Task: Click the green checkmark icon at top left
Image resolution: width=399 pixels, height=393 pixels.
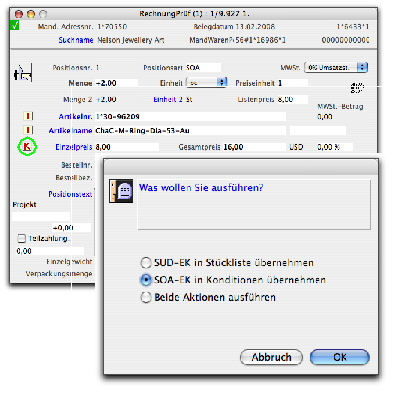Action: point(15,25)
